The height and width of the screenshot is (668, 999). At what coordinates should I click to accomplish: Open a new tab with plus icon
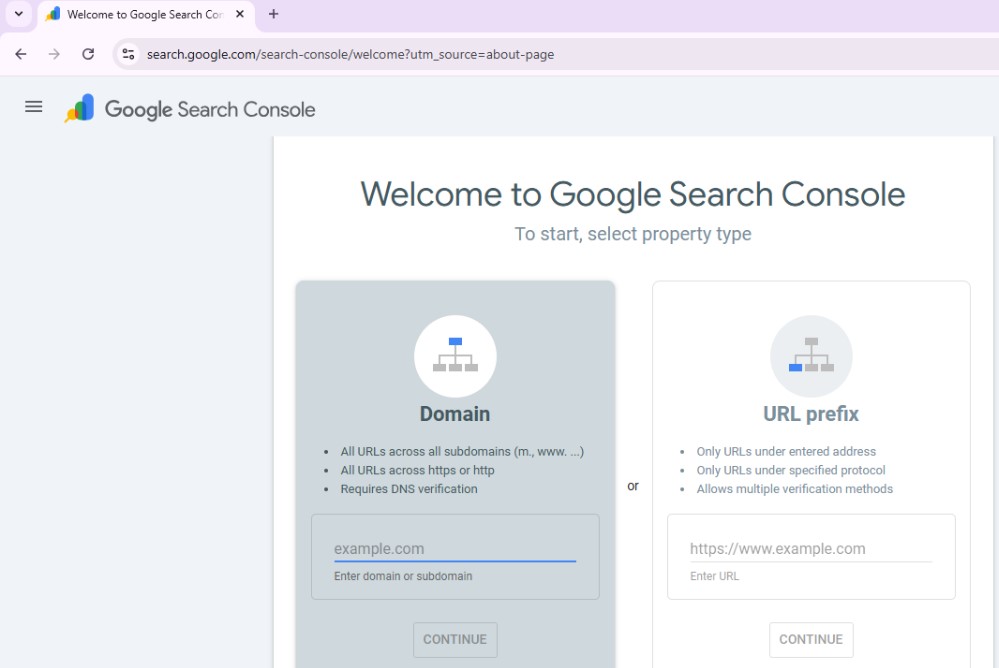[x=273, y=14]
